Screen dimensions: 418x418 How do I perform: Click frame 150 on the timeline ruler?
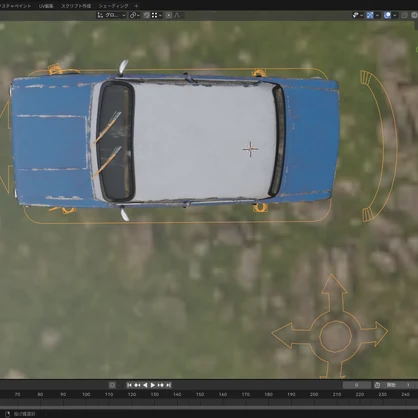pyautogui.click(x=200, y=394)
